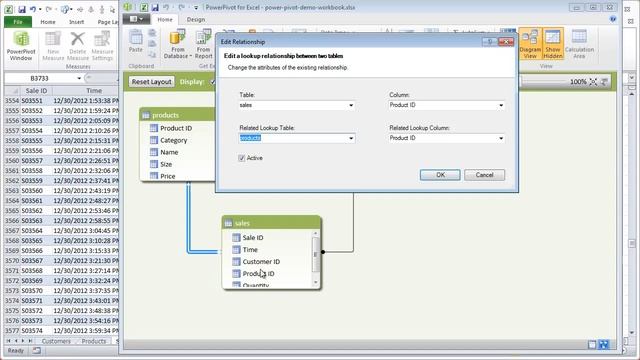Click OK in Edit Relationship dialog
The image size is (640, 360).
(x=440, y=175)
